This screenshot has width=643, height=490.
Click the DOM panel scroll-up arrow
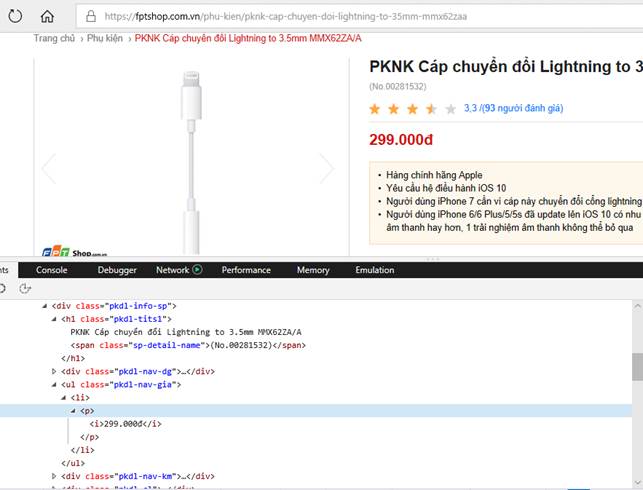point(638,306)
